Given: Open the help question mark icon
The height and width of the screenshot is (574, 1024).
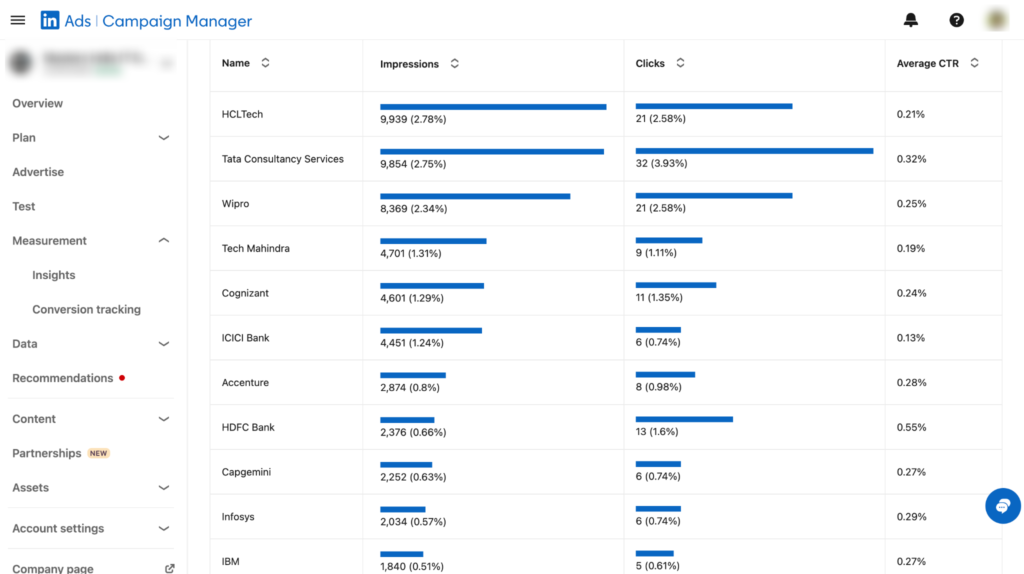Looking at the screenshot, I should click(956, 20).
